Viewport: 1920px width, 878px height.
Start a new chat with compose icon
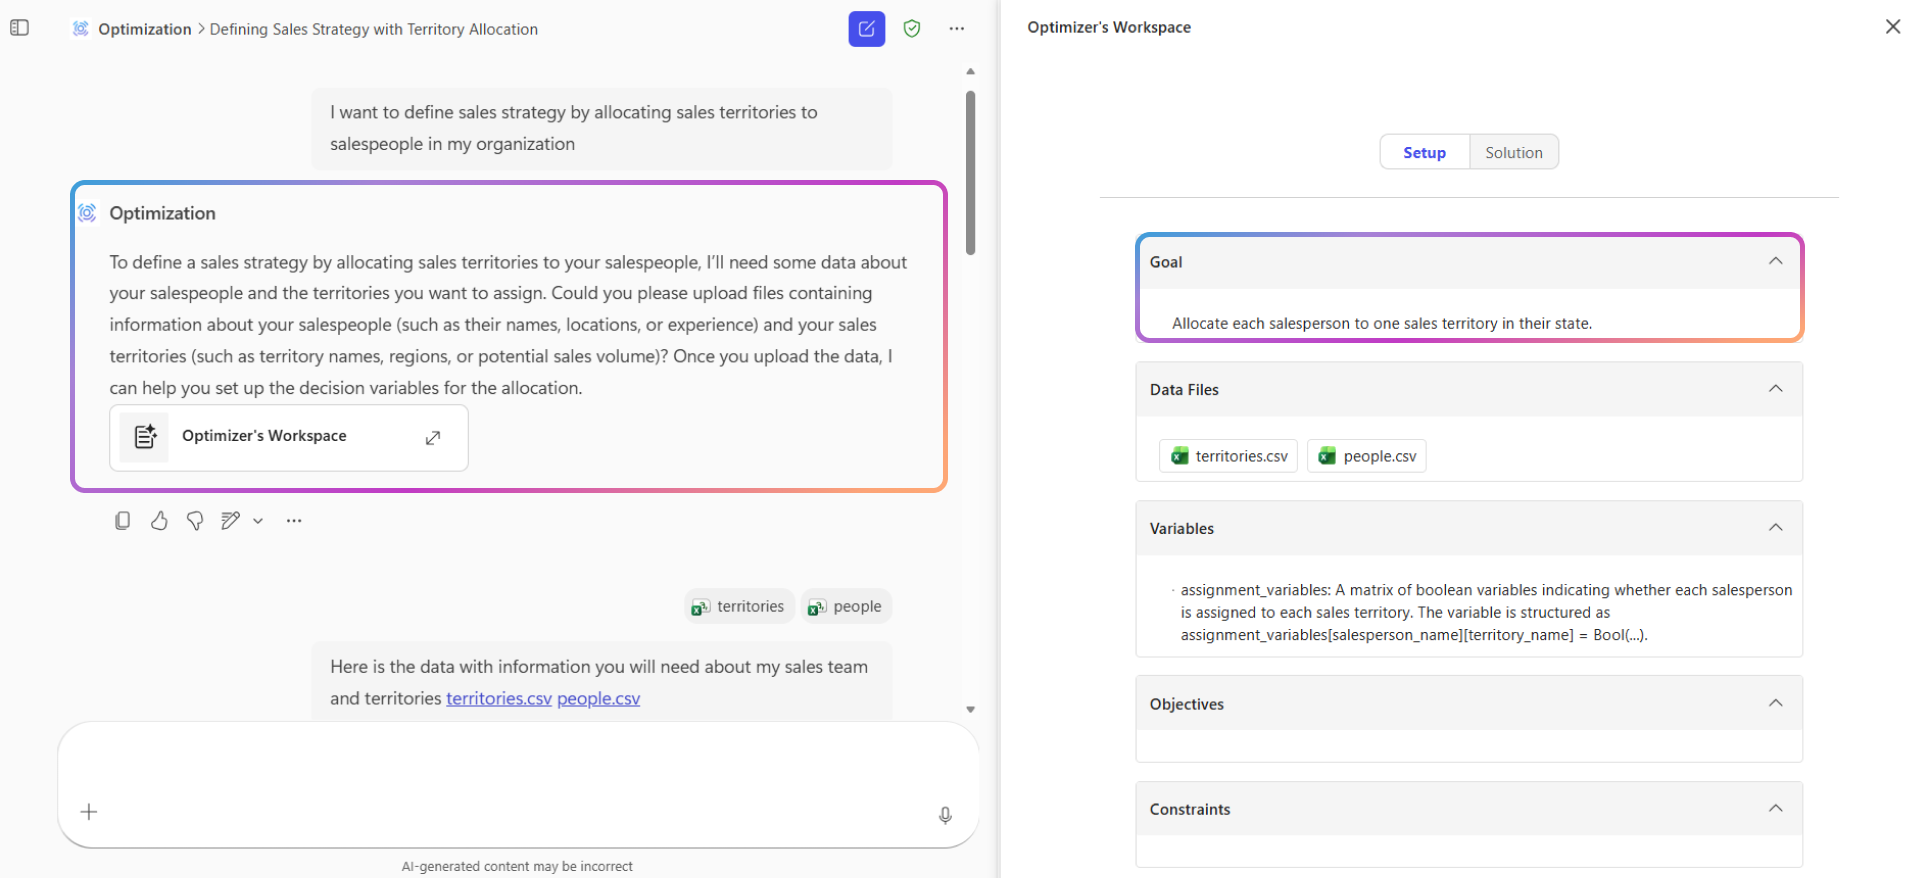866,29
